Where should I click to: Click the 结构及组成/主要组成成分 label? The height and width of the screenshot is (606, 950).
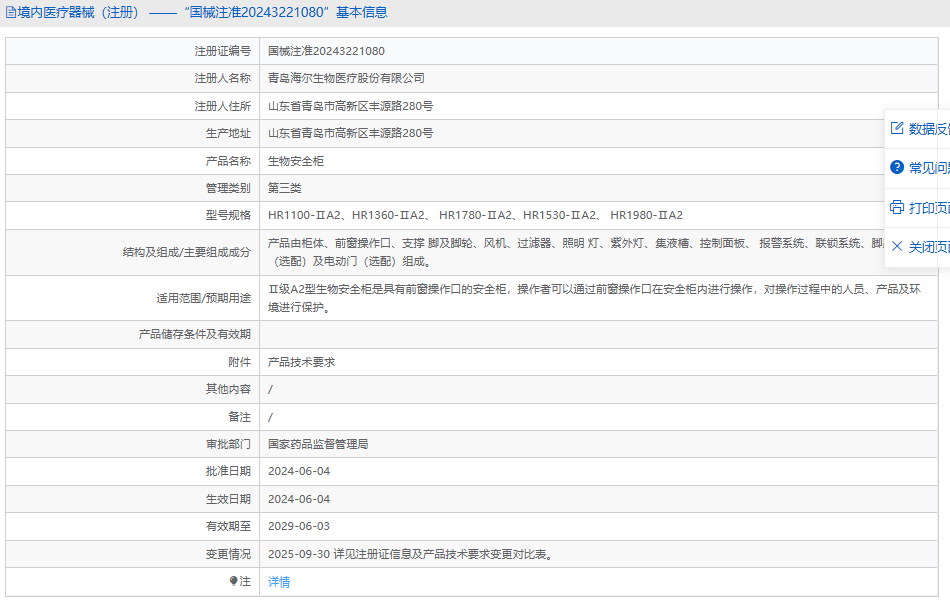187,252
